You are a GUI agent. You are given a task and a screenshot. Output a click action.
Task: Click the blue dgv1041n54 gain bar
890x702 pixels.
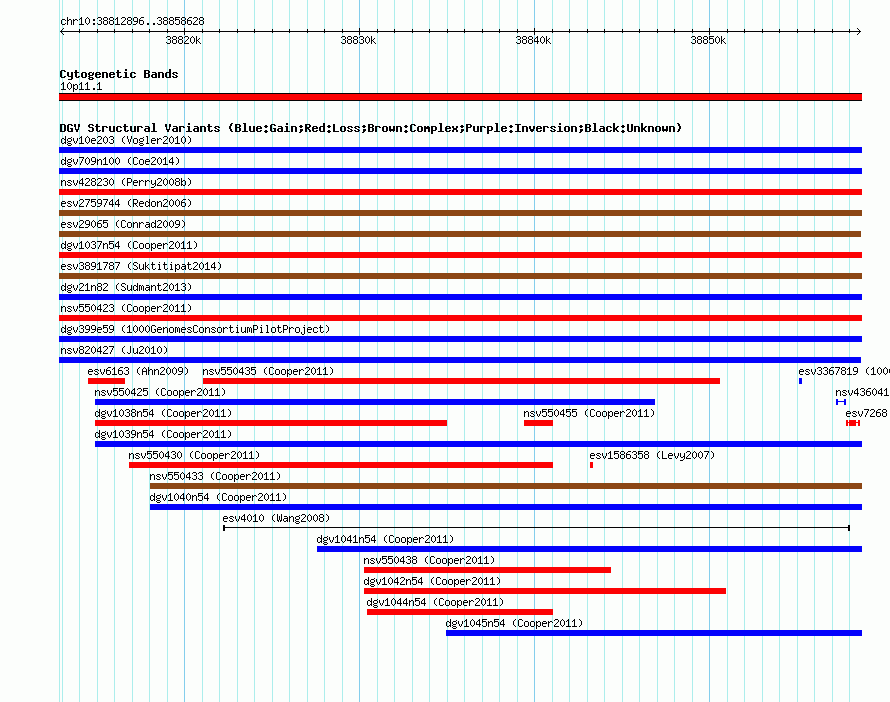[x=589, y=549]
